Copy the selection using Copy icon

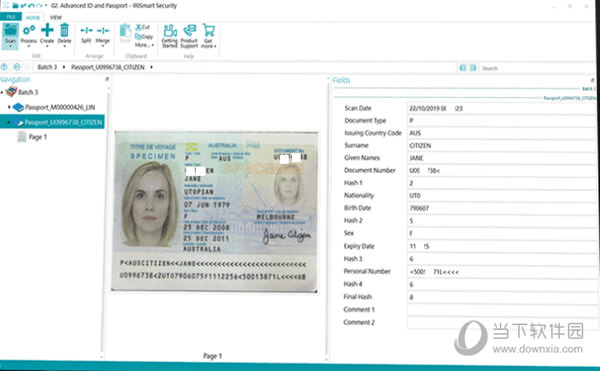[x=139, y=36]
